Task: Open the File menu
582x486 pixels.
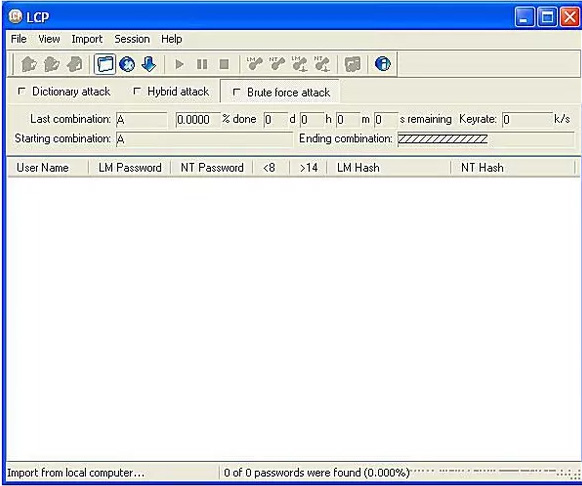Action: coord(19,39)
